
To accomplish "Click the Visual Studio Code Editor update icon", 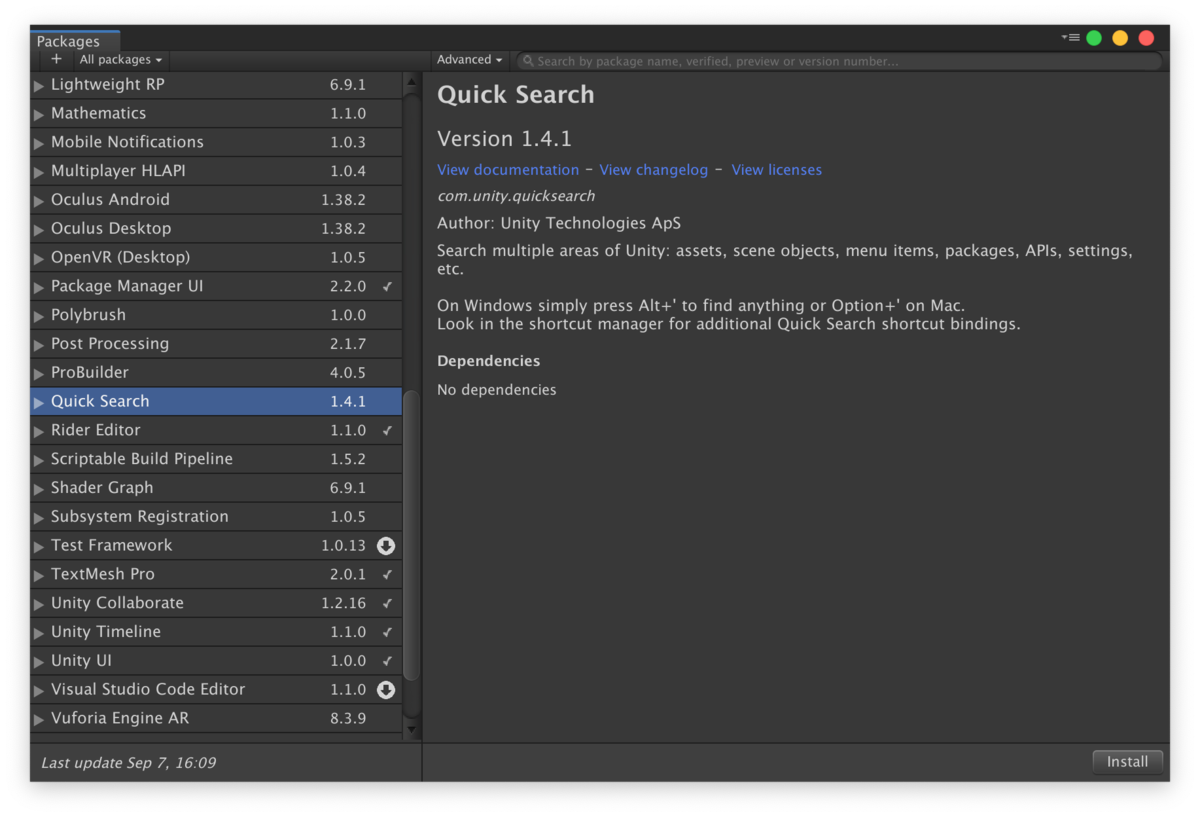I will tap(386, 690).
